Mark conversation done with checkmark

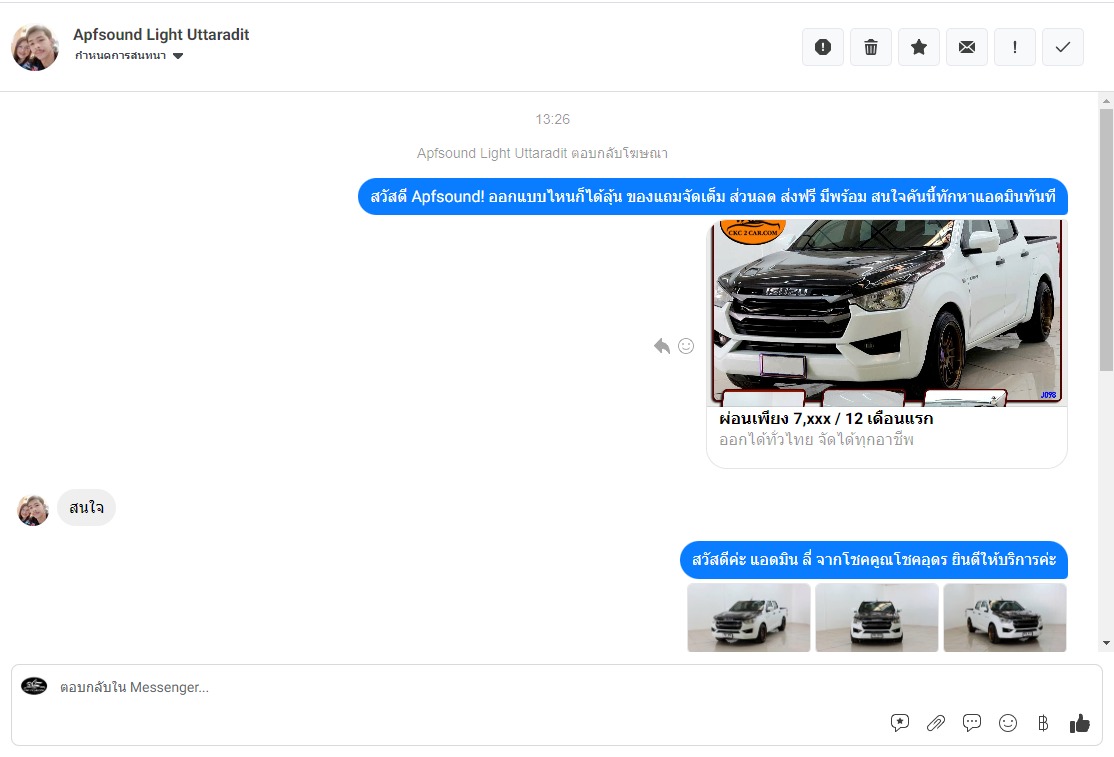pos(1063,47)
